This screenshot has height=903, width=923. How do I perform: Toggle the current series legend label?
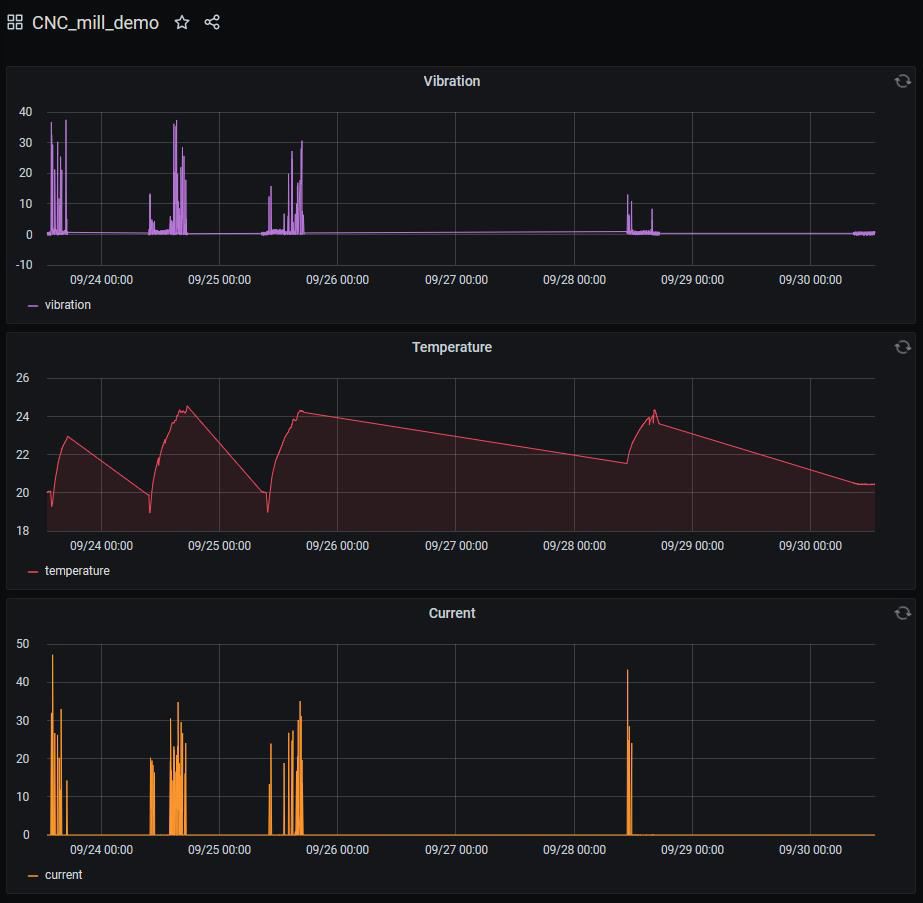pyautogui.click(x=63, y=875)
